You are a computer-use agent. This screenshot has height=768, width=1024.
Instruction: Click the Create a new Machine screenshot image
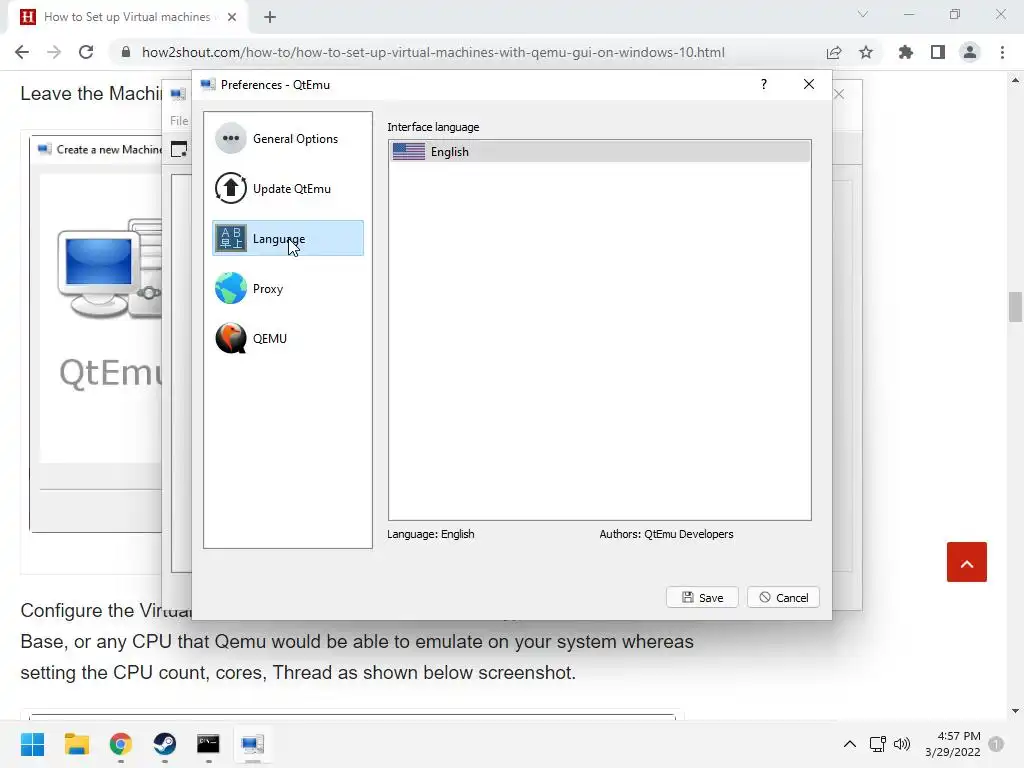click(x=96, y=335)
